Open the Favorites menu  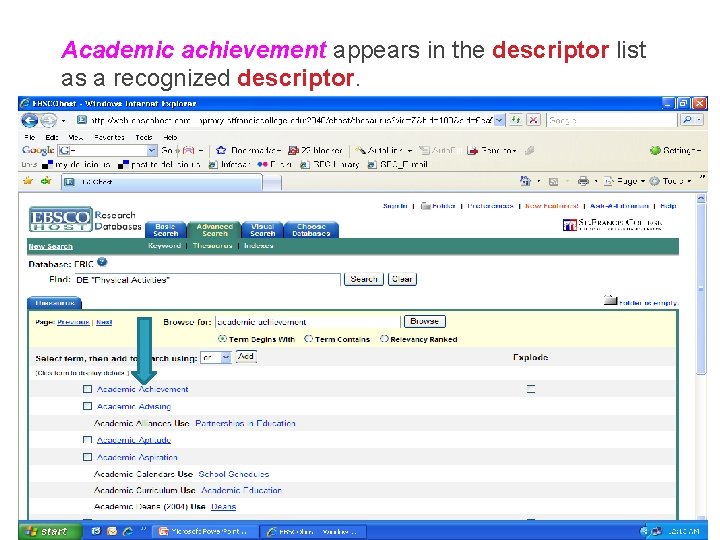[x=109, y=137]
